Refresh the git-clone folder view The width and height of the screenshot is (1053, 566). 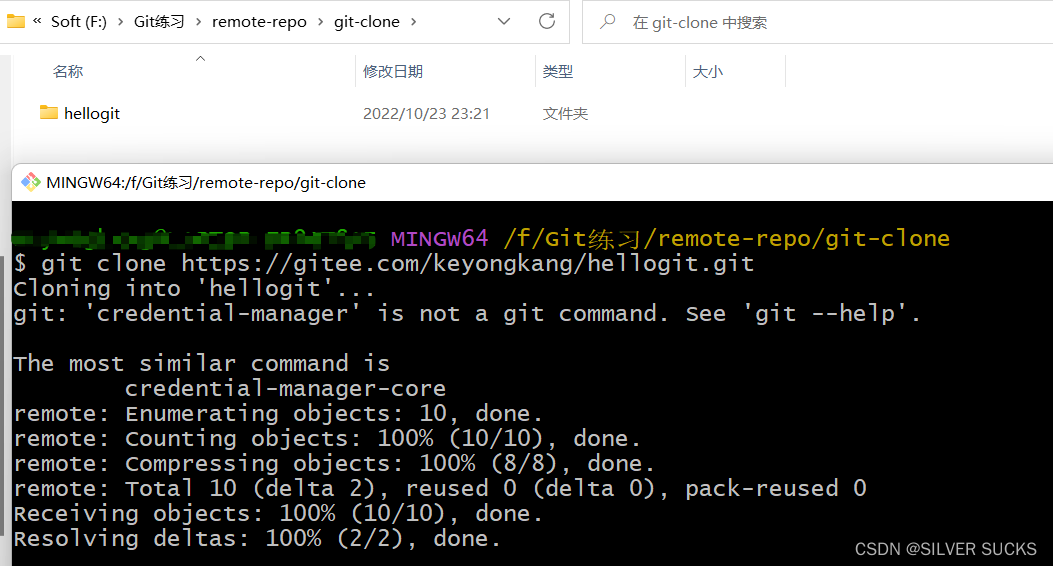[547, 21]
